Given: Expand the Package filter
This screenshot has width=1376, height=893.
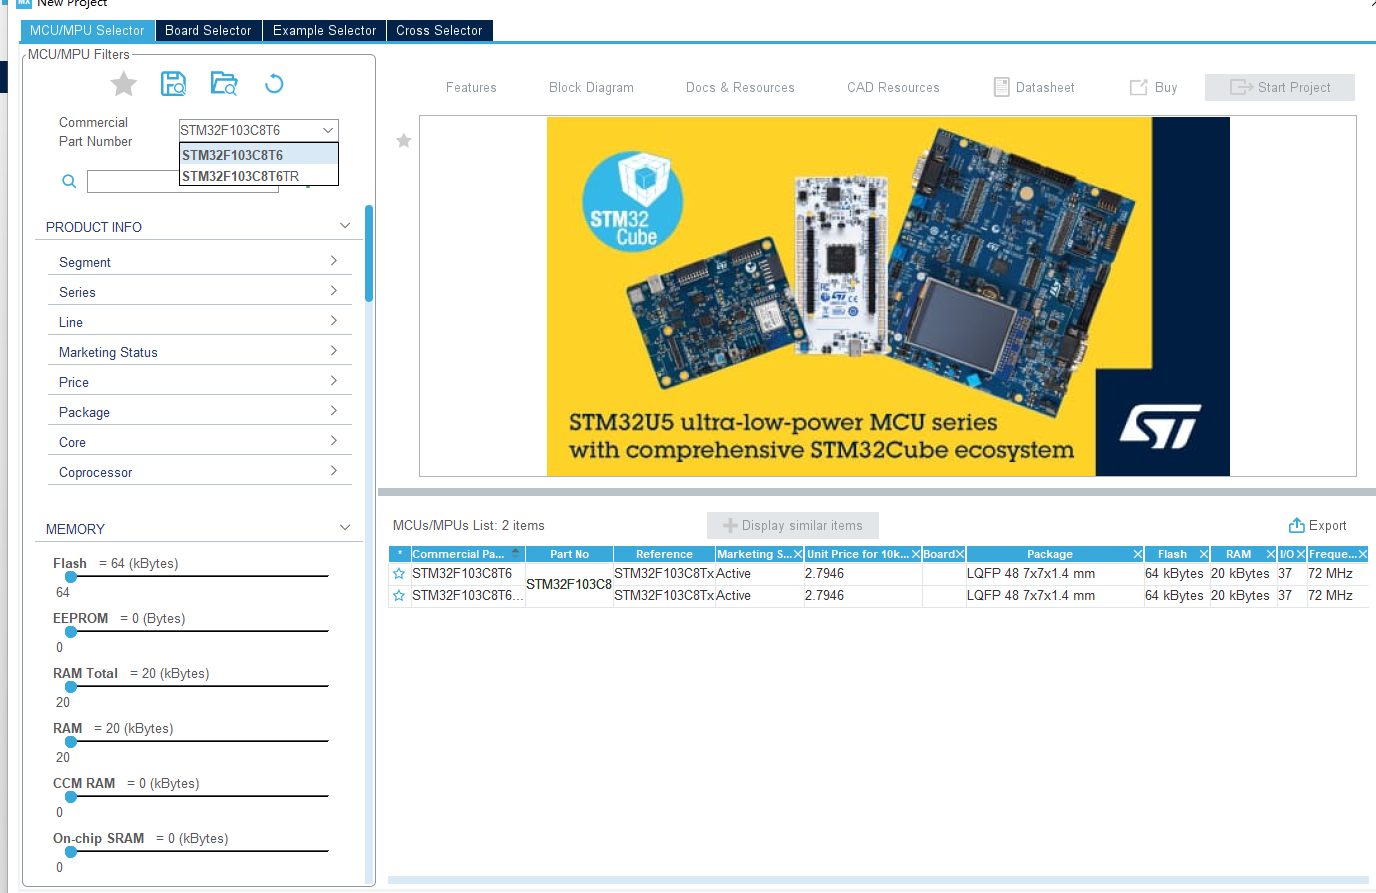Looking at the screenshot, I should [x=334, y=411].
